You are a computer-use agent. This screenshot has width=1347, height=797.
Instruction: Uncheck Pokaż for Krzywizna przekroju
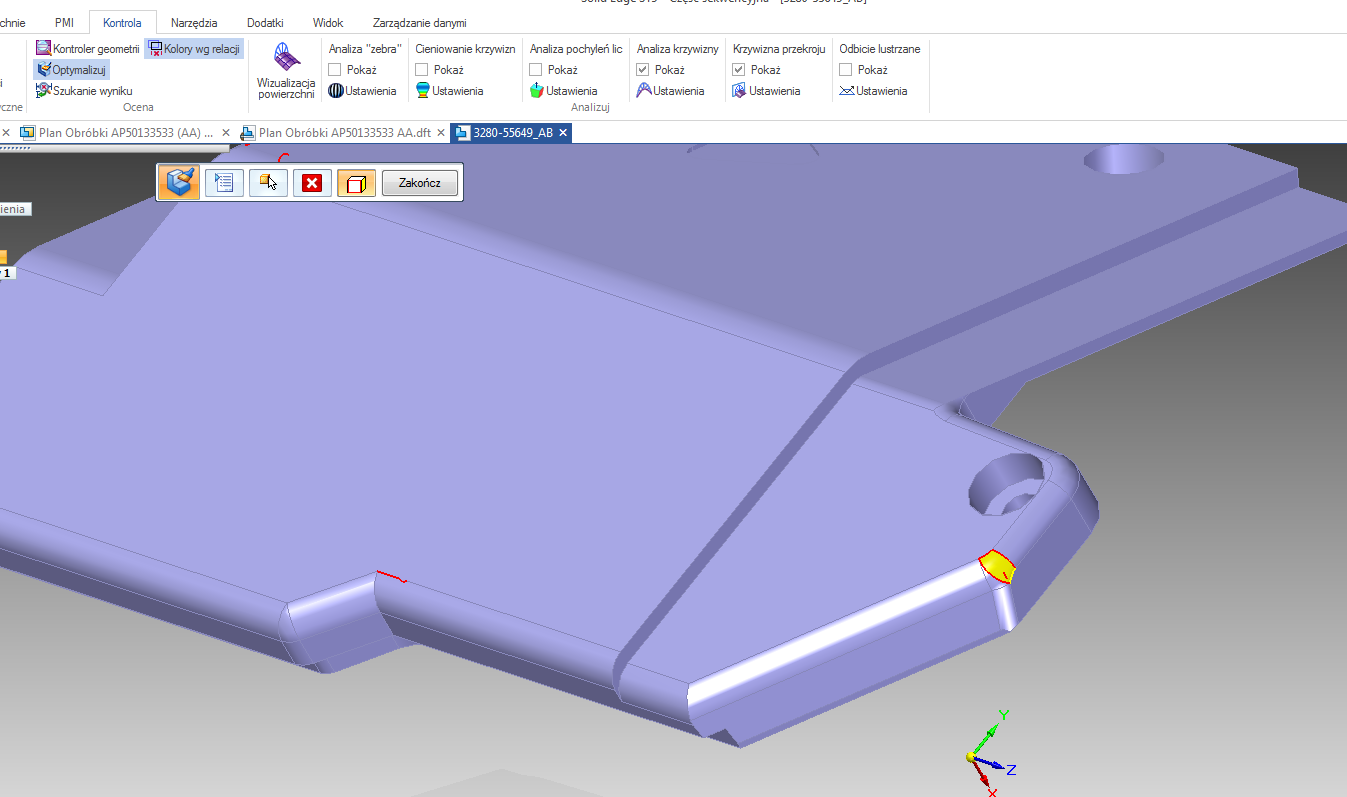(x=739, y=70)
